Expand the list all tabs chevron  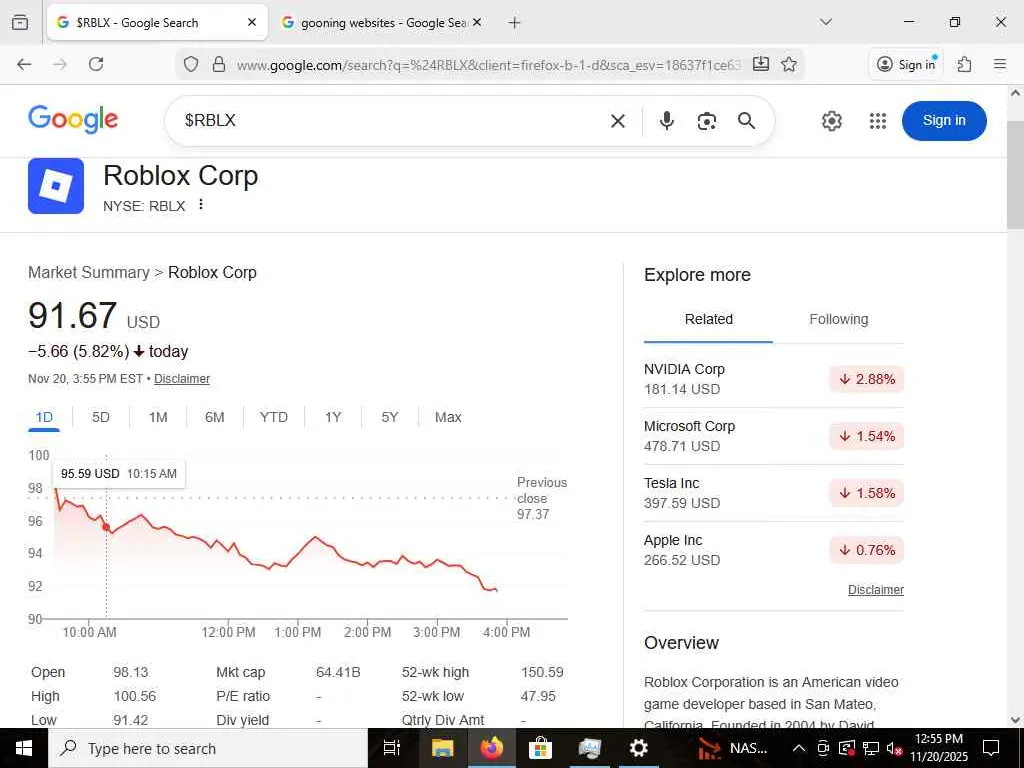(826, 22)
